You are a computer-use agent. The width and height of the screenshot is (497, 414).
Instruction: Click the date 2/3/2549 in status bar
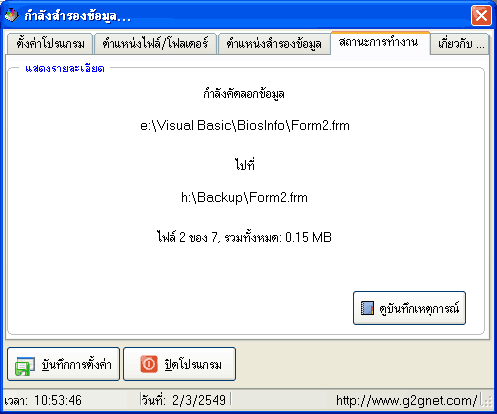pos(199,400)
